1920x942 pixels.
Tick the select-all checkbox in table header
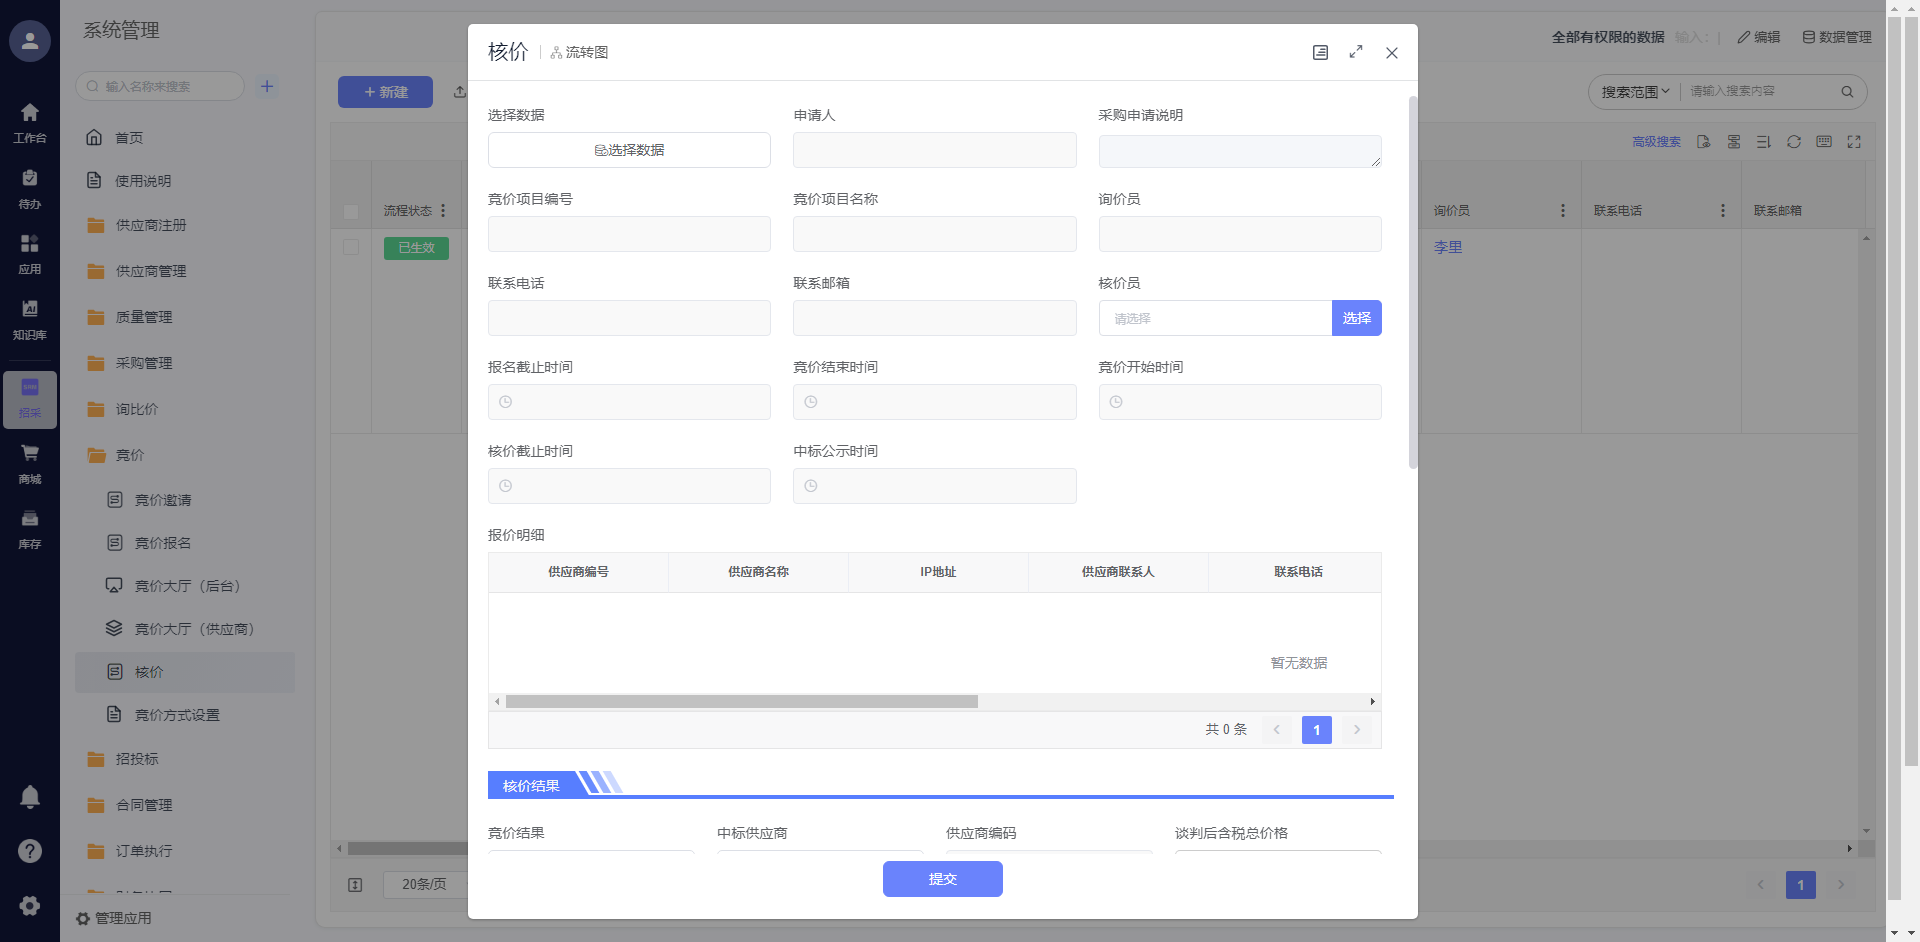tap(351, 211)
